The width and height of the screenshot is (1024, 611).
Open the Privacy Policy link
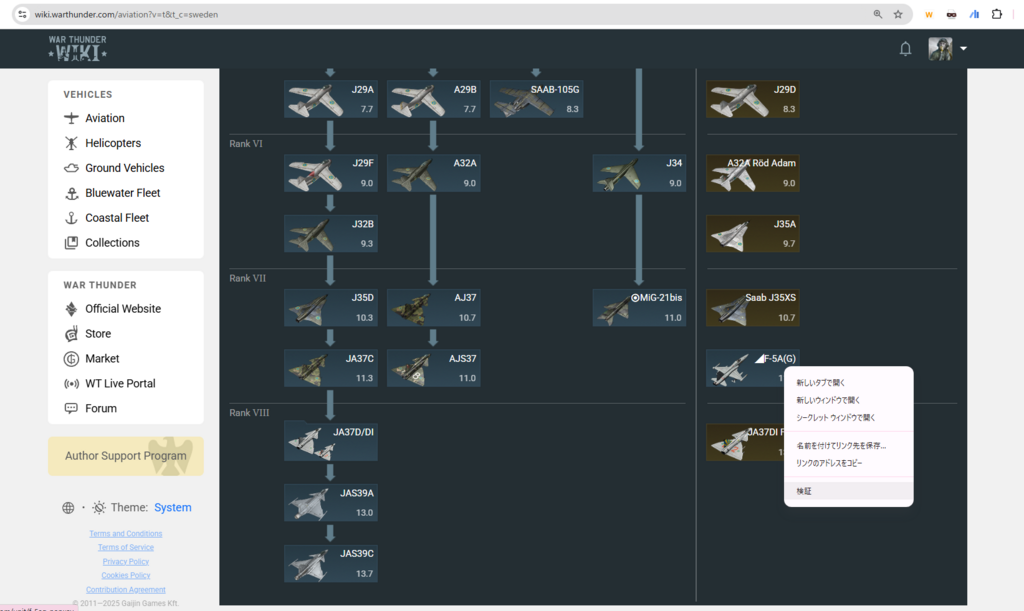(126, 562)
